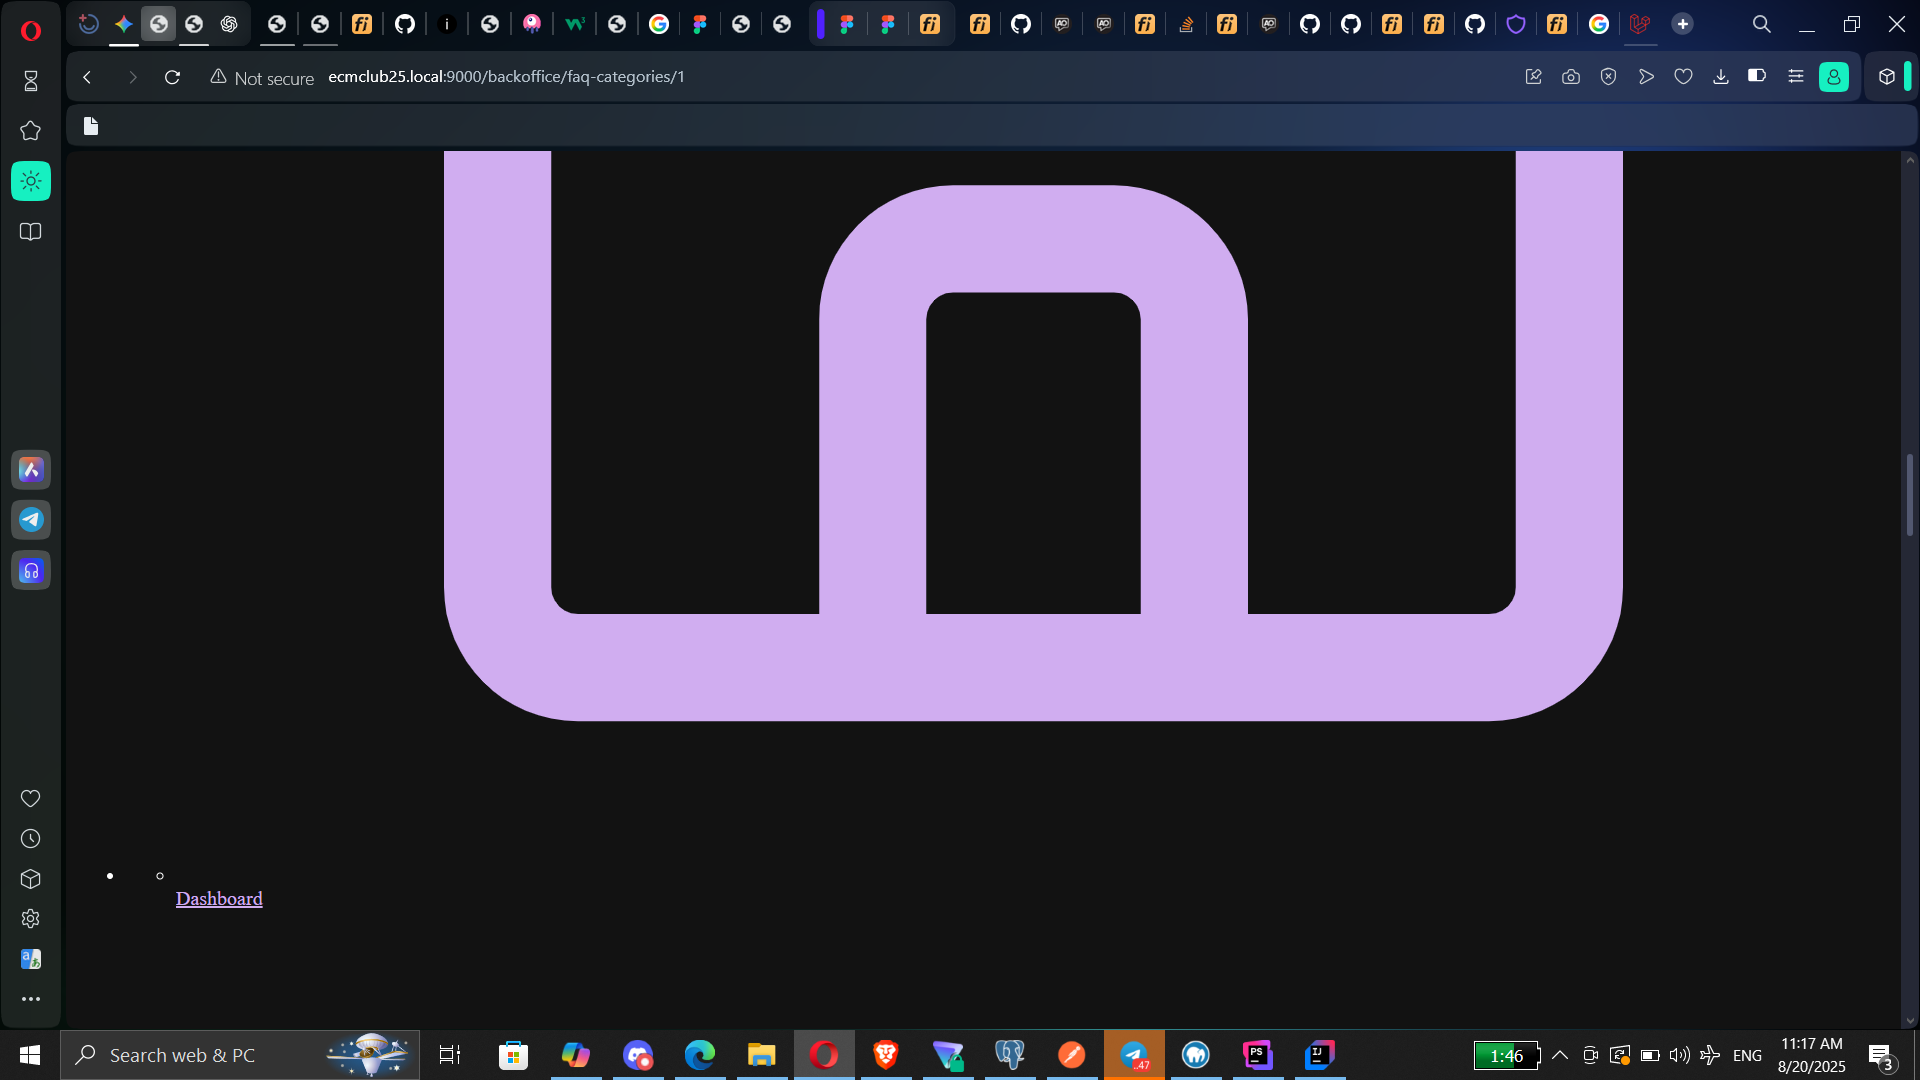Click the Search web & PC box
The width and height of the screenshot is (1920, 1080).
pos(240,1055)
